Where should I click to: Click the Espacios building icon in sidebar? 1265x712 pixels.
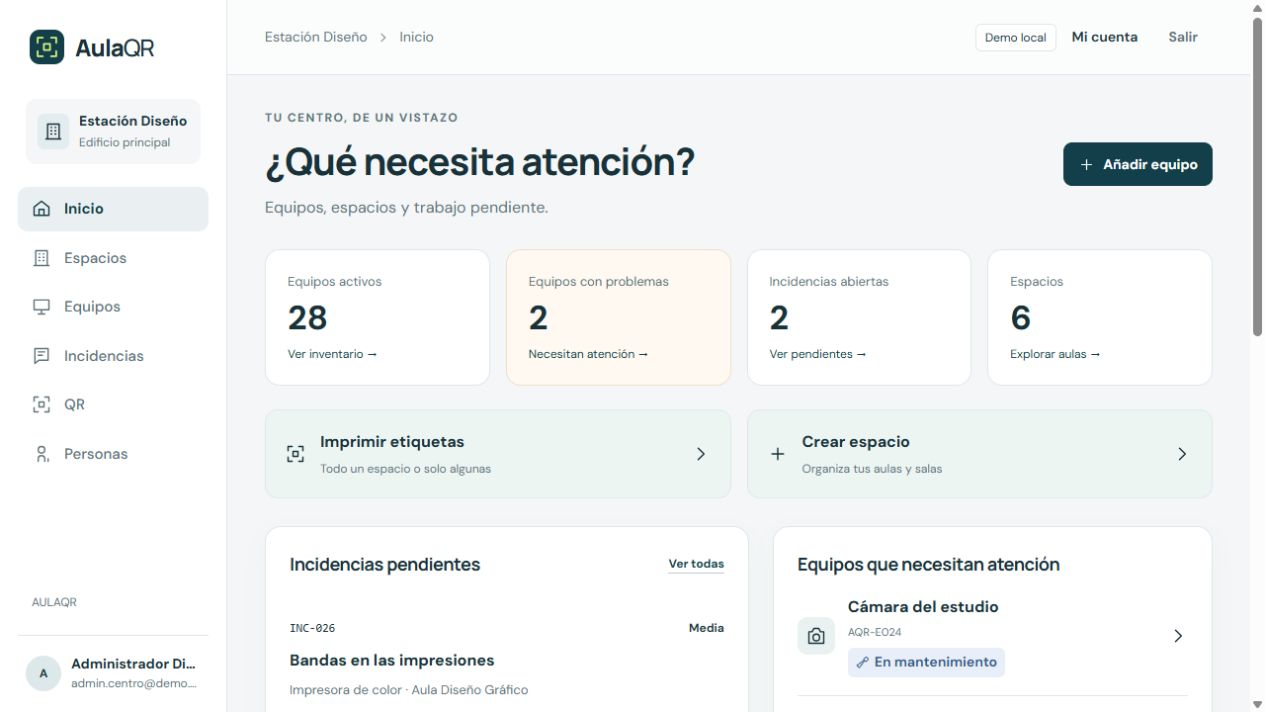tap(41, 258)
